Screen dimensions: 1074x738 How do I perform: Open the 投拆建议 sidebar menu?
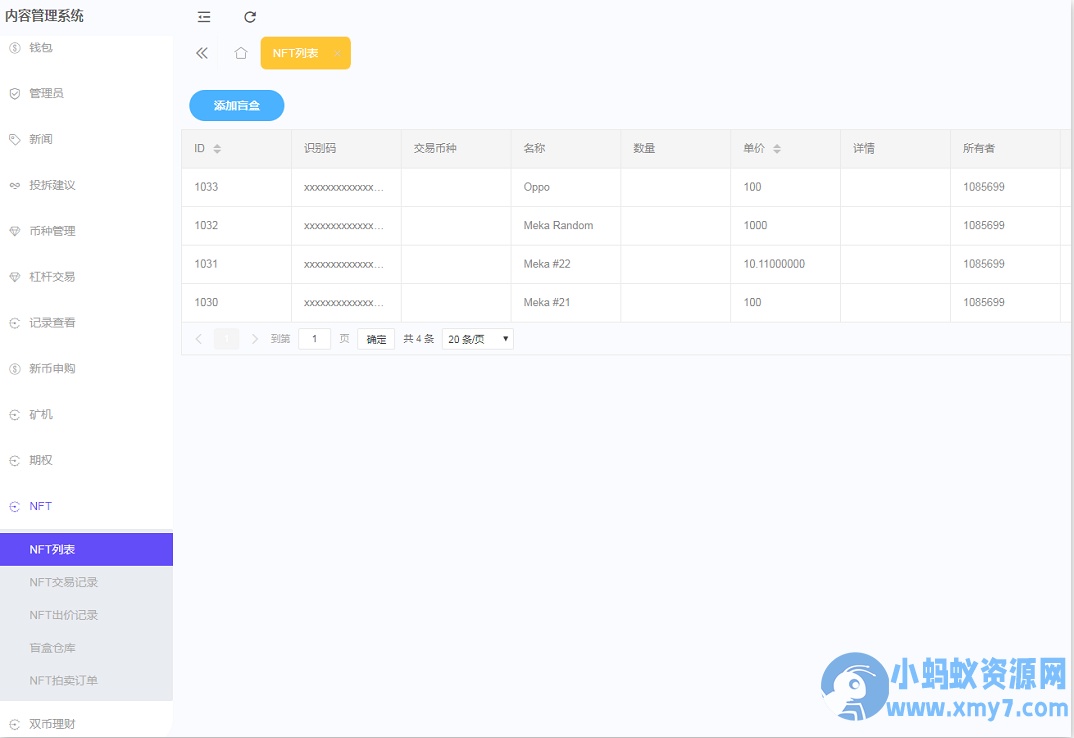click(86, 185)
